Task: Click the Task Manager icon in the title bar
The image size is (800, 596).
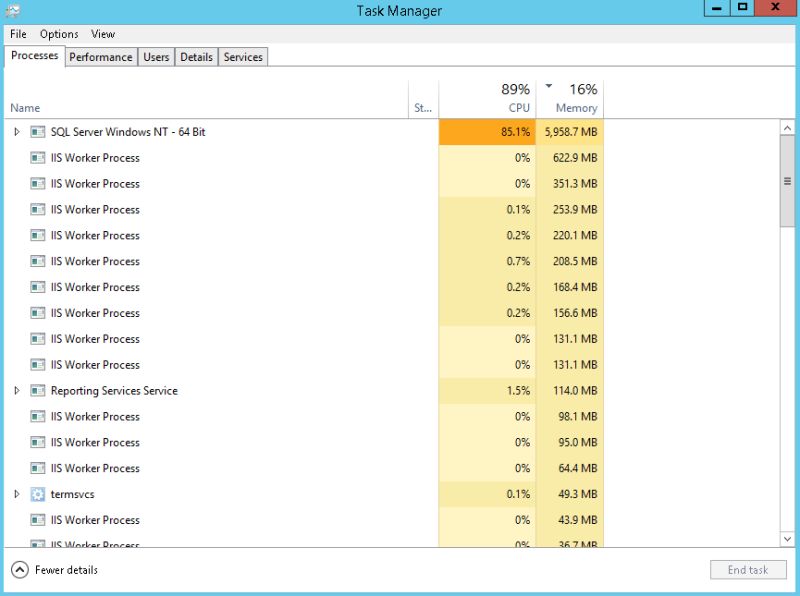Action: click(x=13, y=11)
